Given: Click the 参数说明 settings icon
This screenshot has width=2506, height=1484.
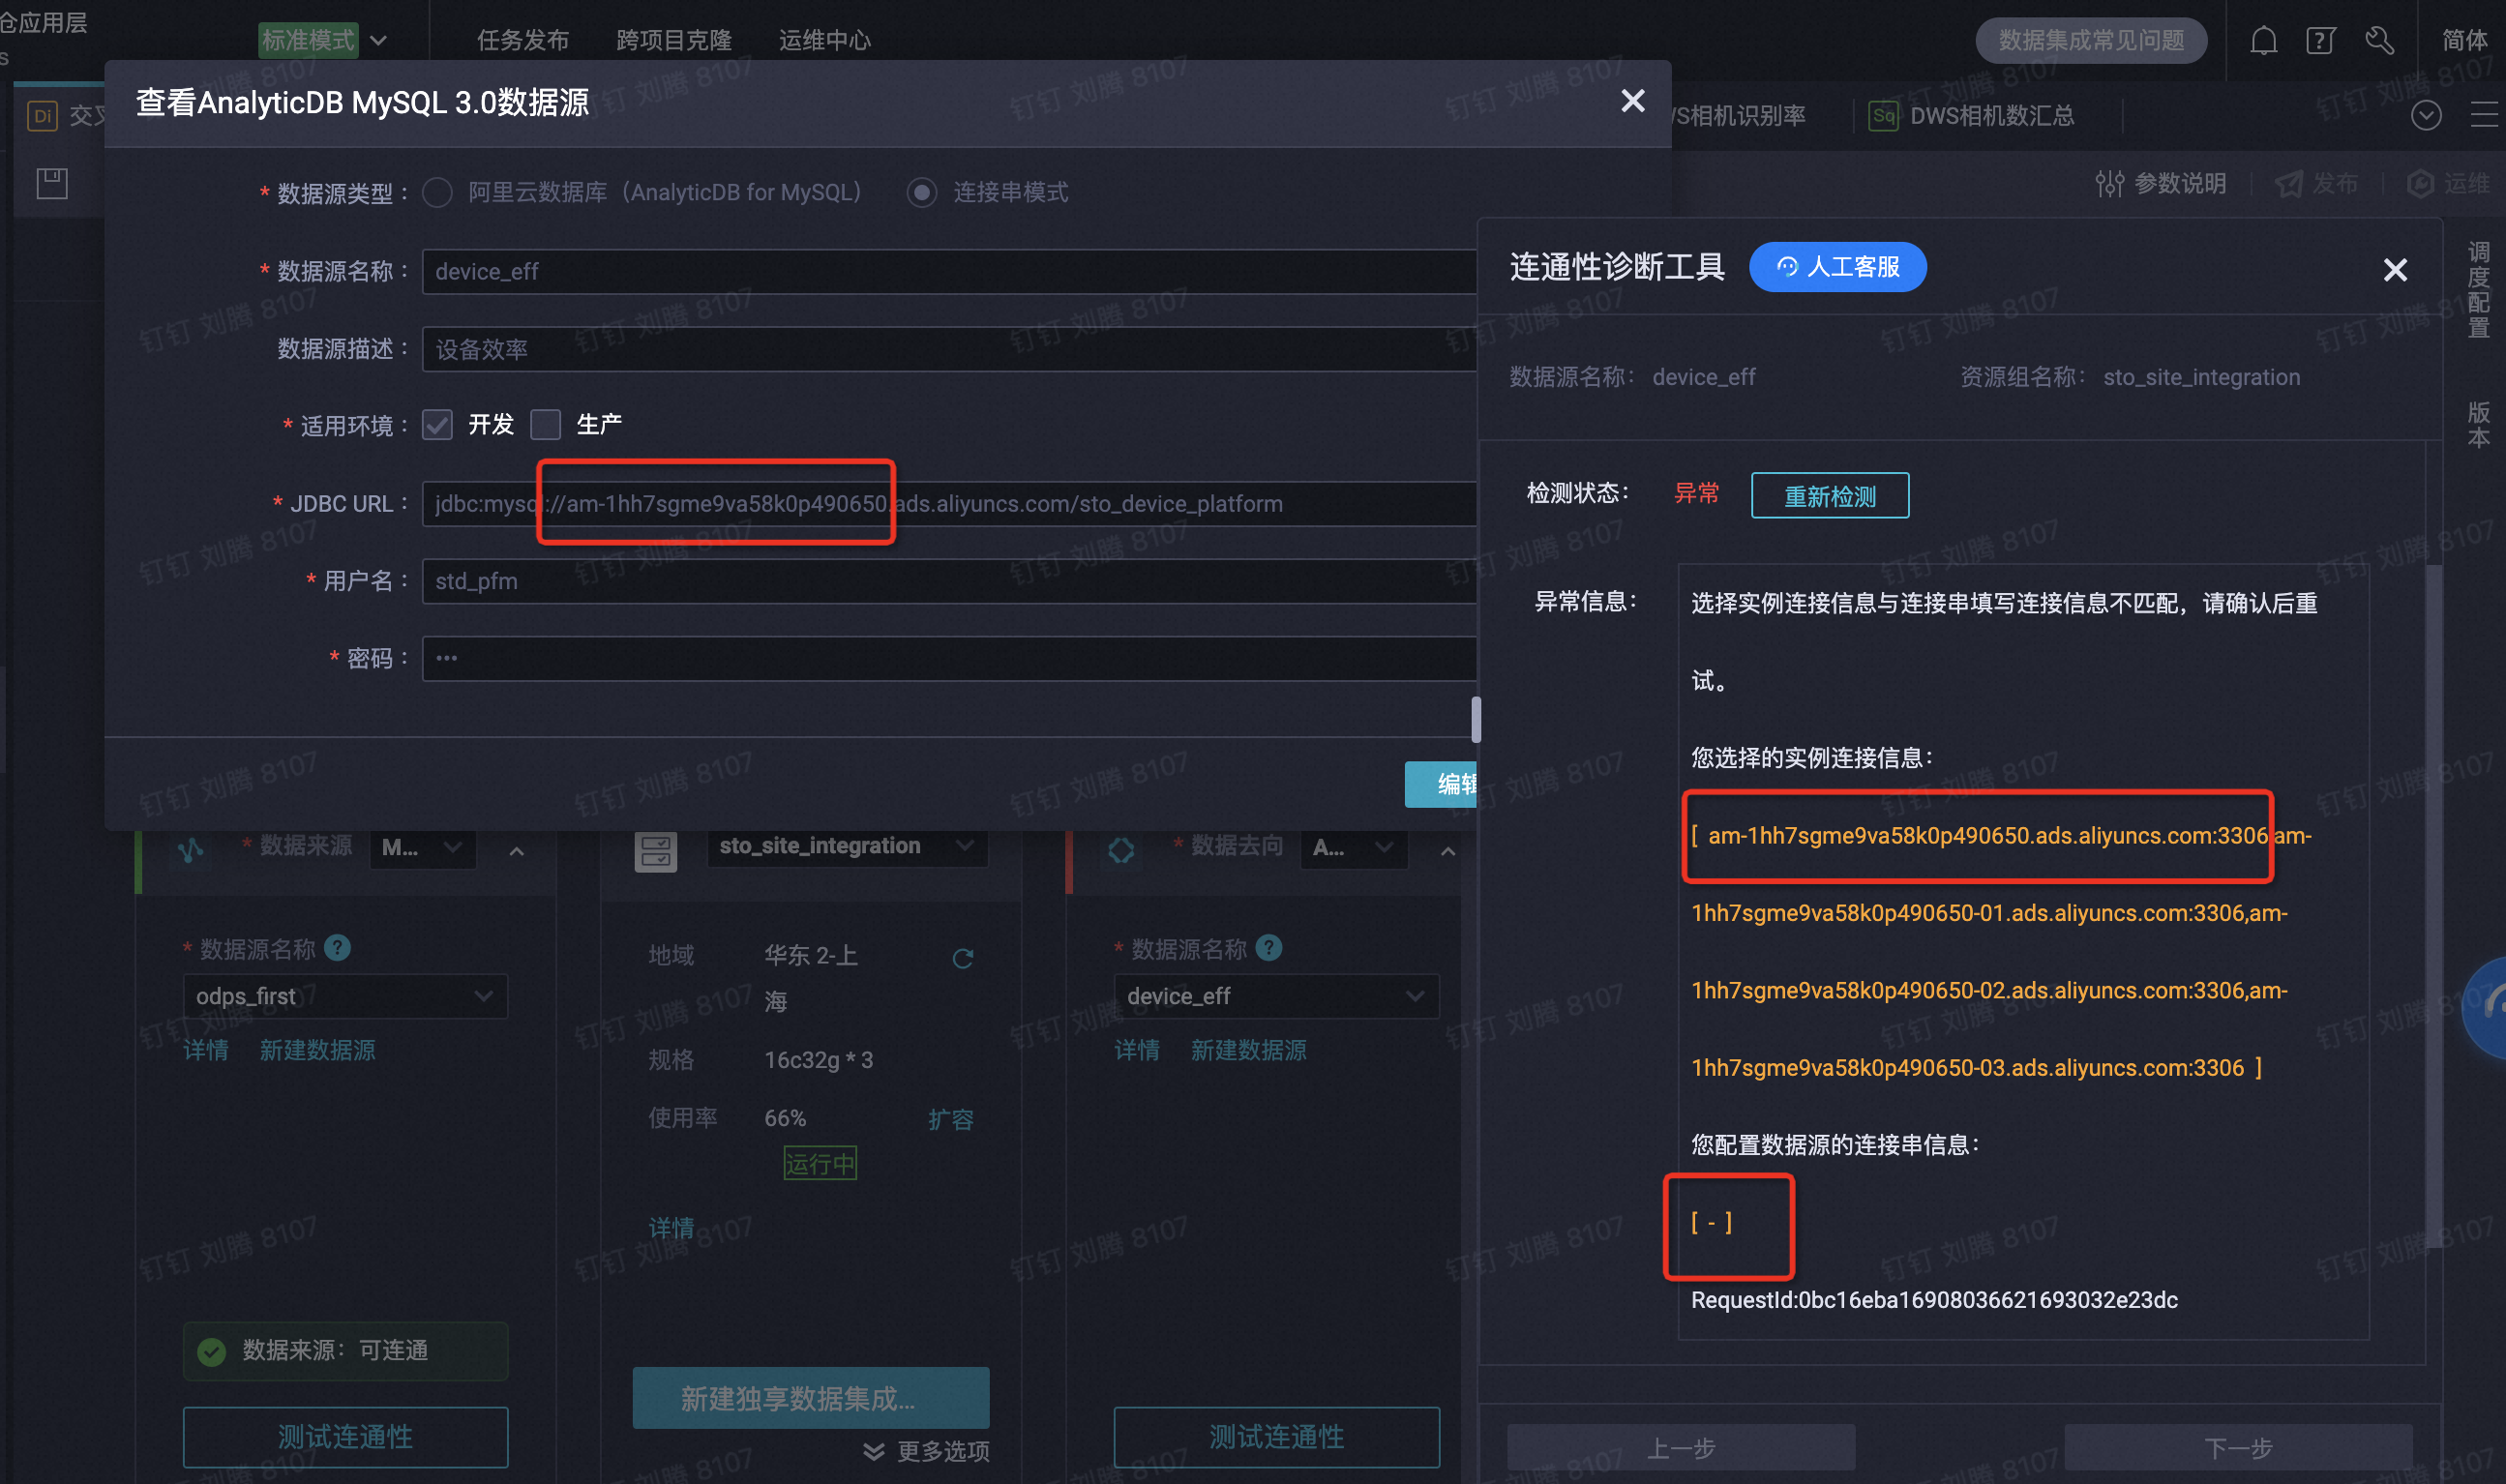Looking at the screenshot, I should pyautogui.click(x=2109, y=184).
